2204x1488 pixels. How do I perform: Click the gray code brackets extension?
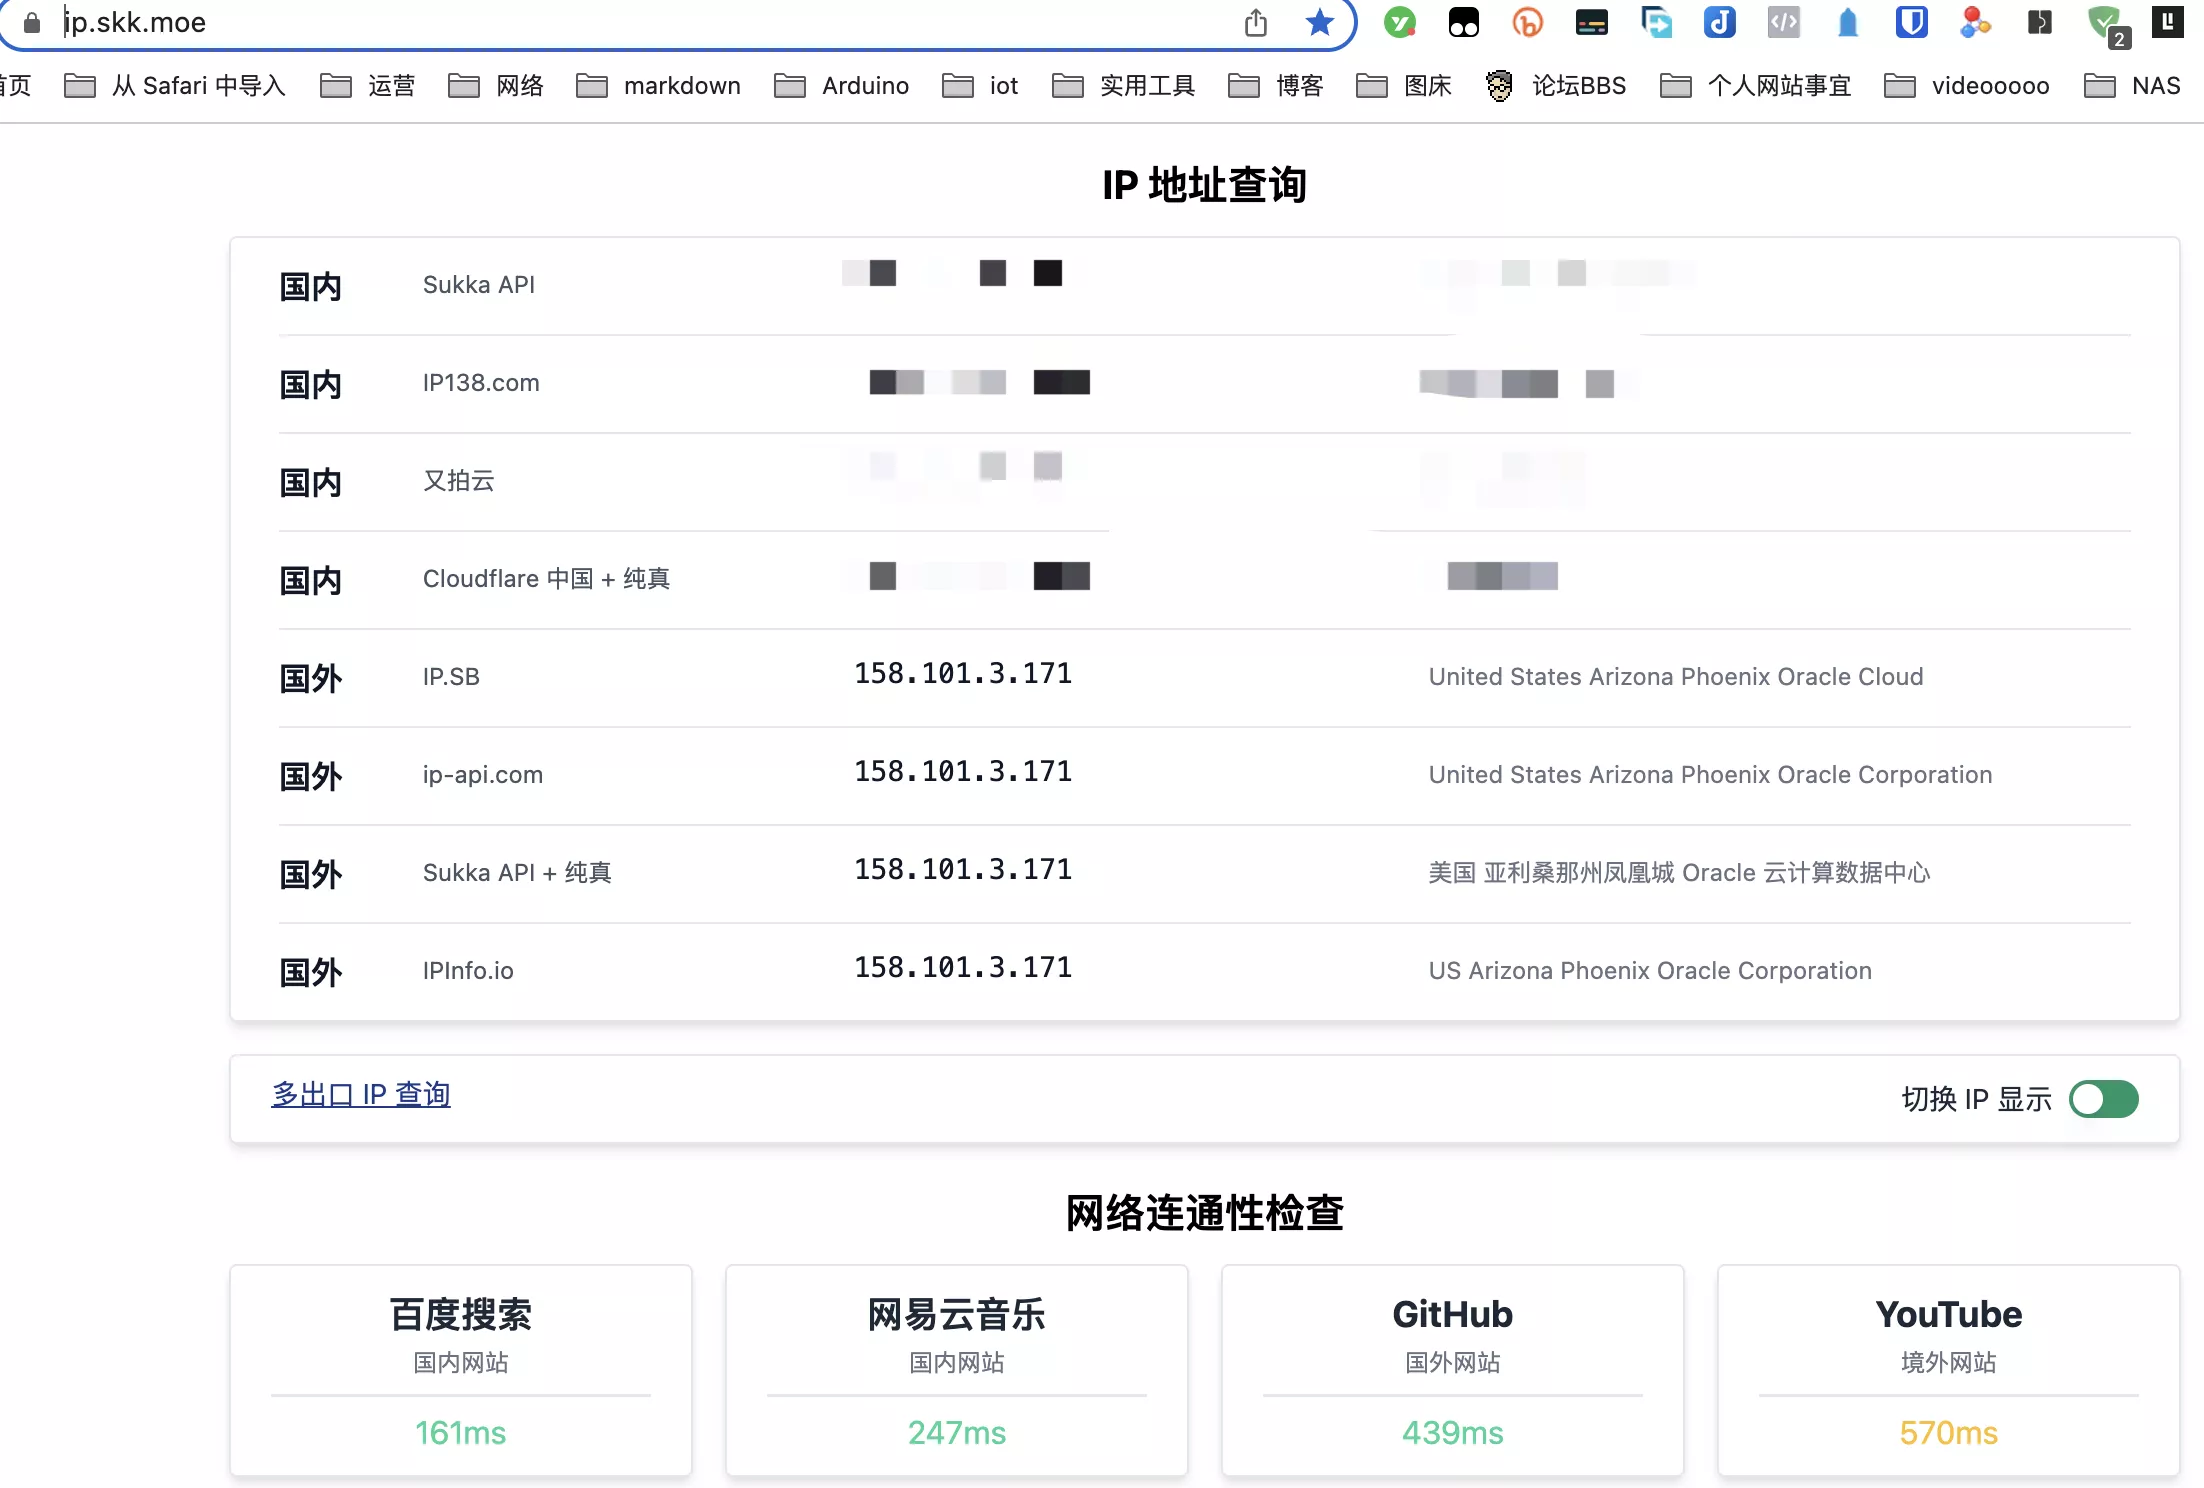click(1783, 22)
